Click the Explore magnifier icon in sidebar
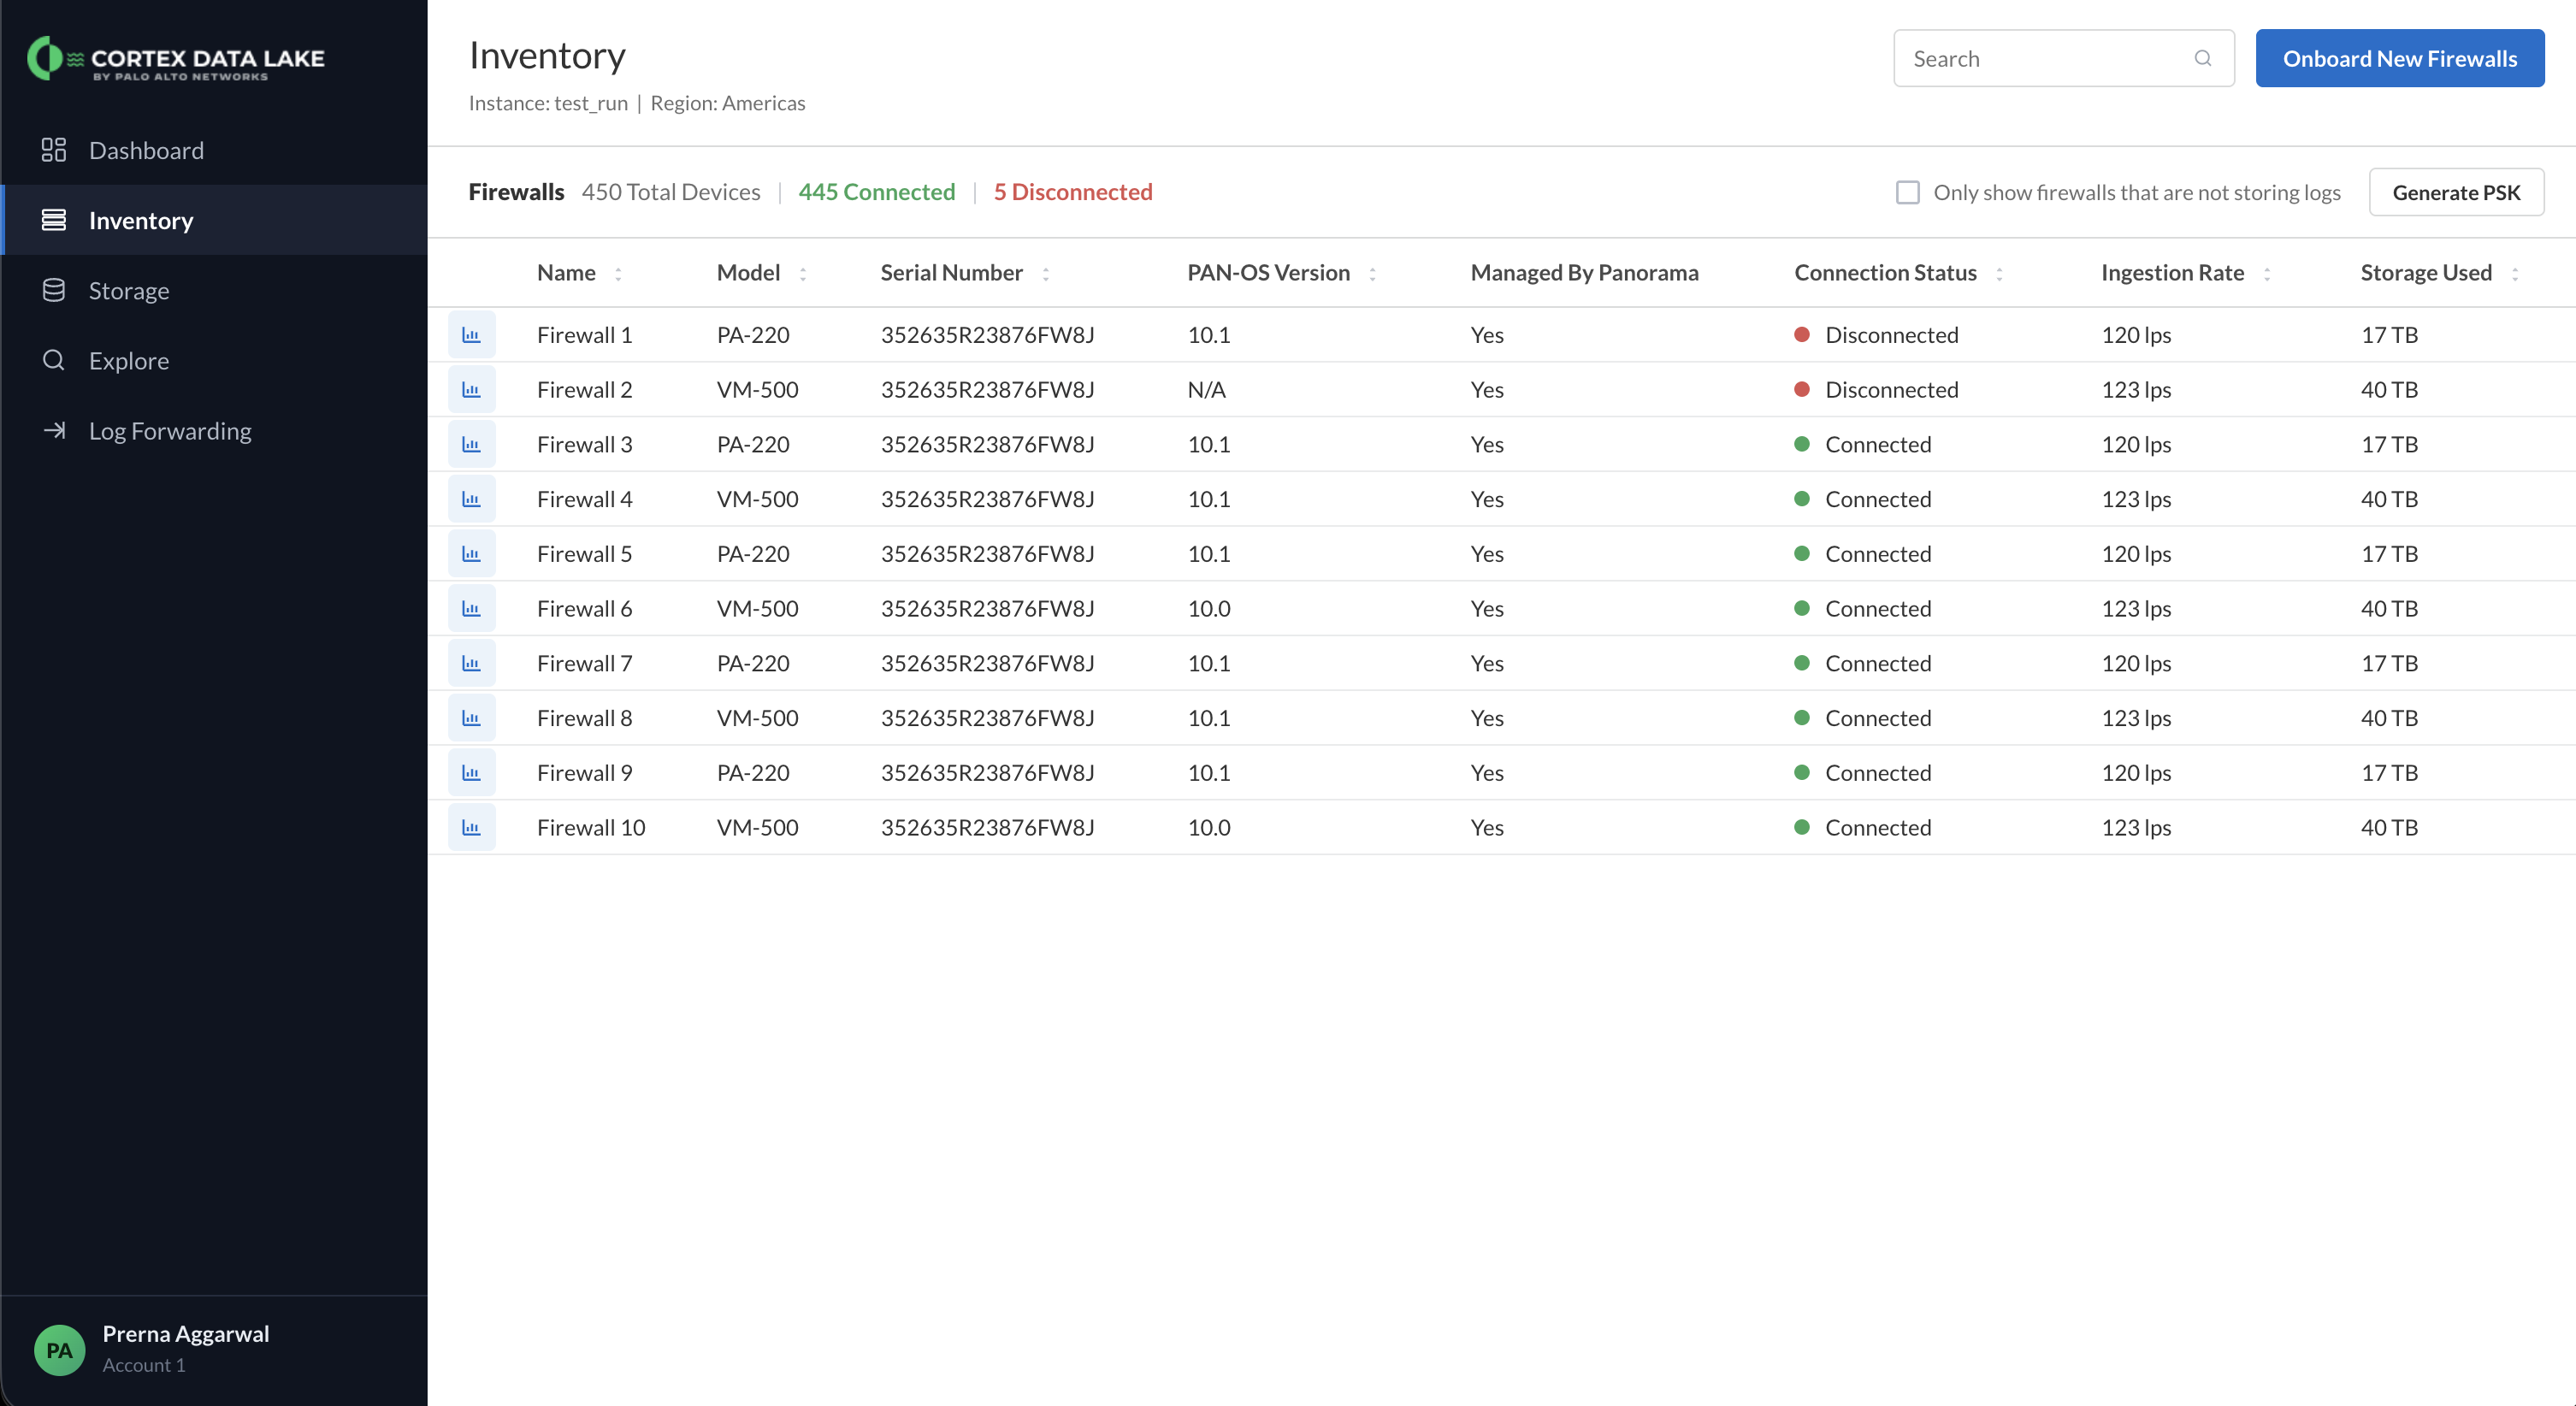2576x1406 pixels. [x=54, y=360]
